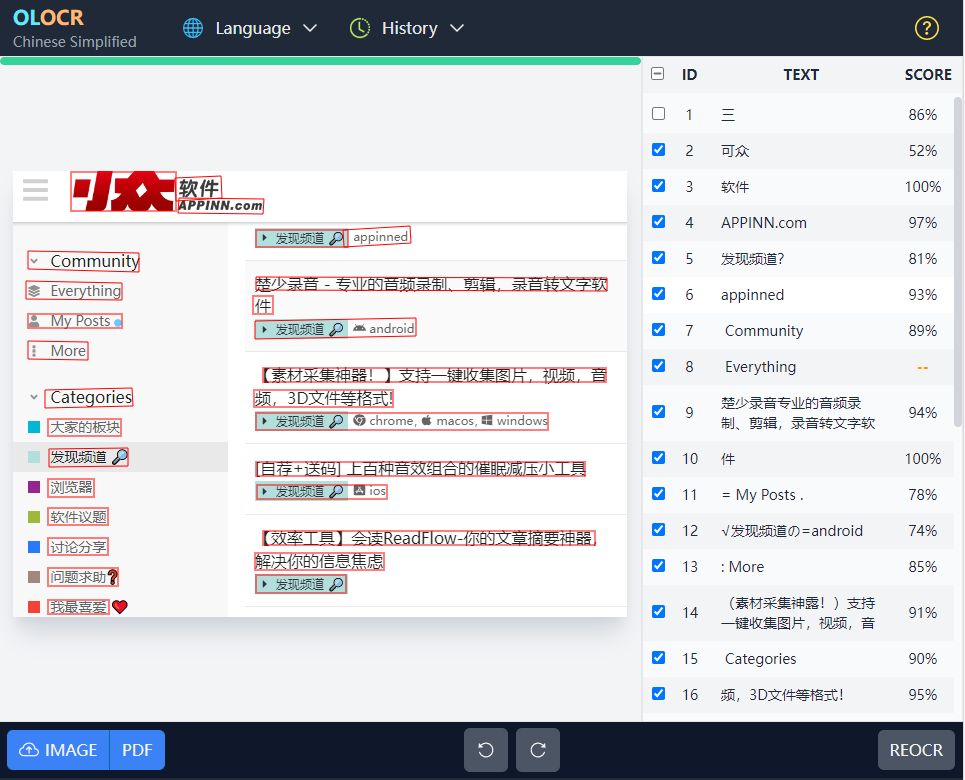
Task: Click the PDF upload button
Action: pyautogui.click(x=137, y=750)
